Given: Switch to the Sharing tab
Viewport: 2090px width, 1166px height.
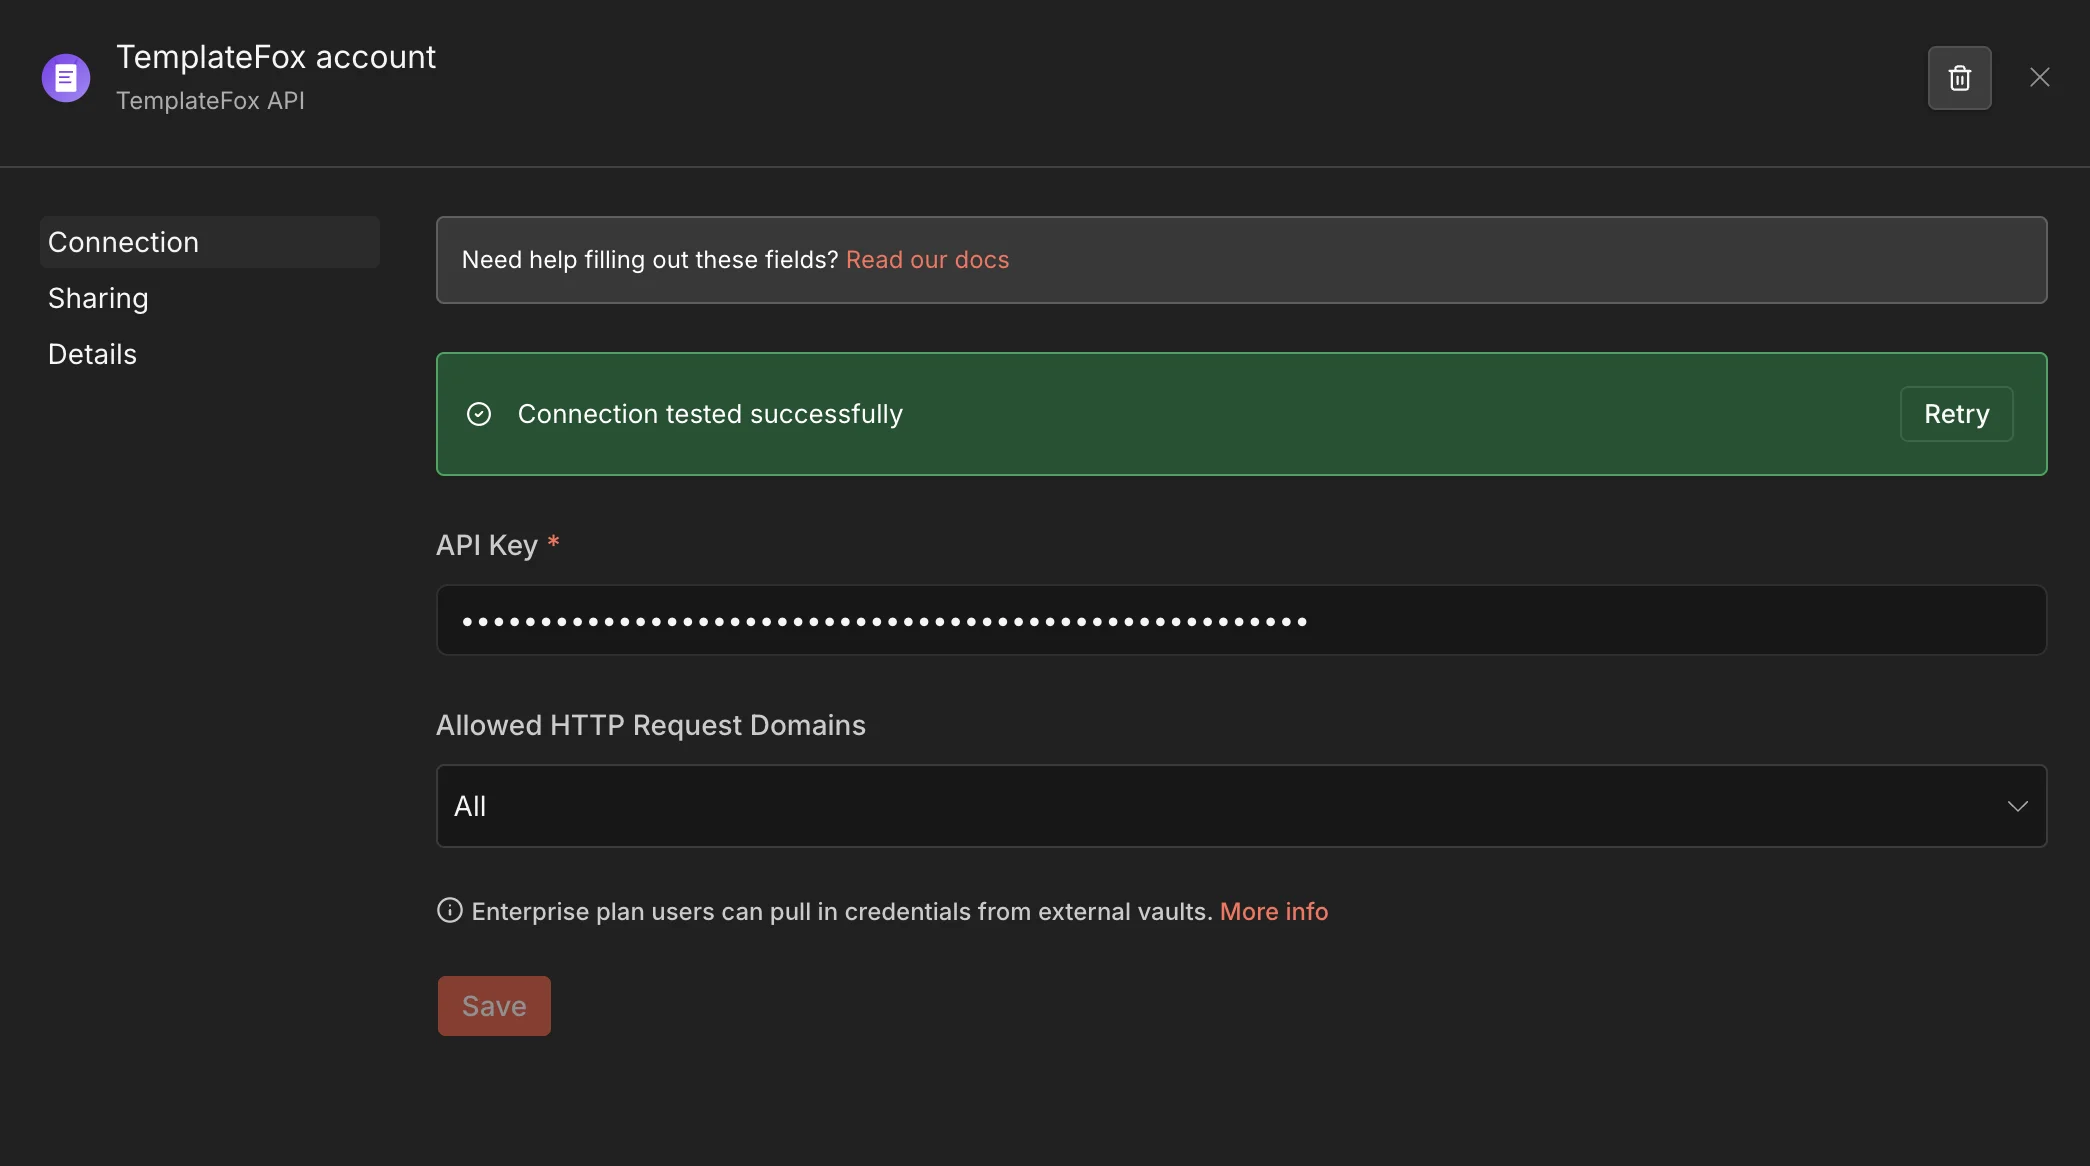Looking at the screenshot, I should 98,298.
